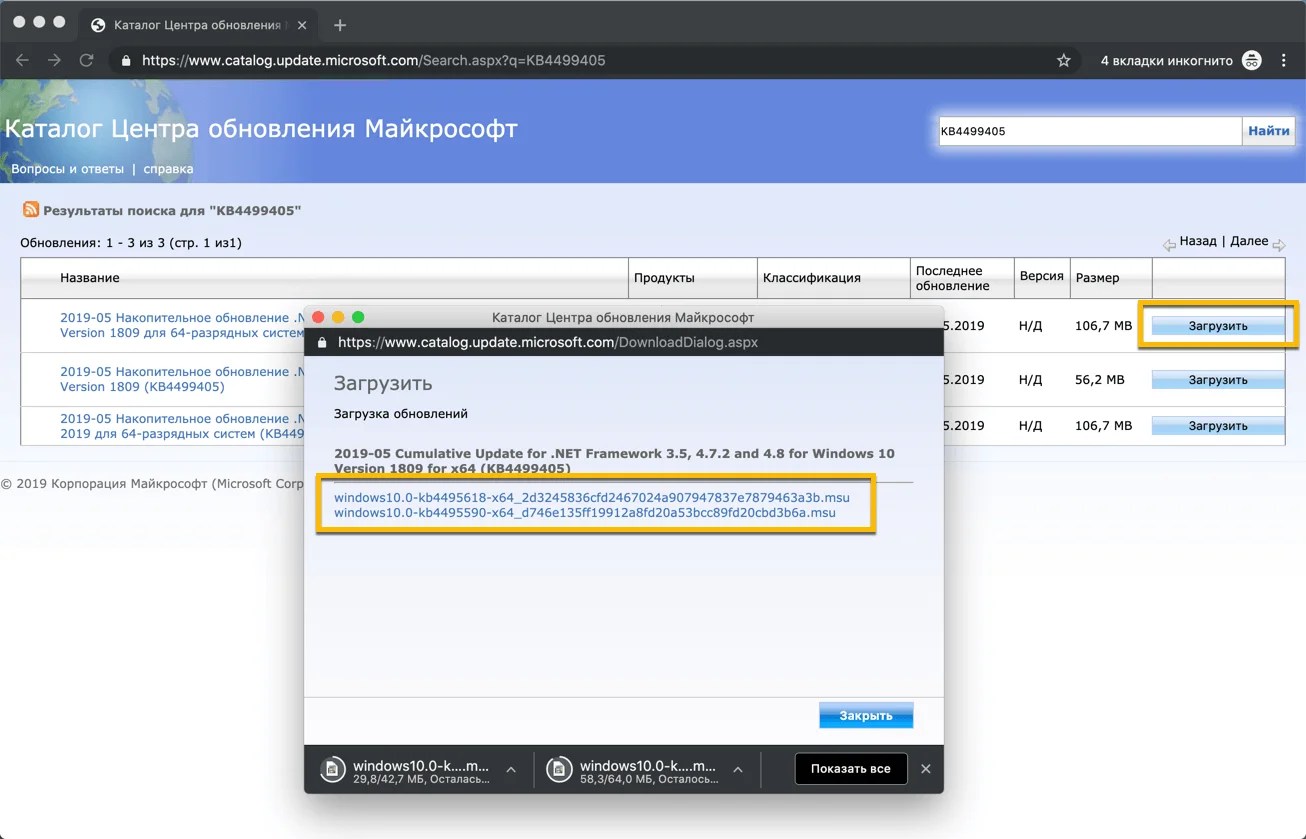Click the Загрузка обновлений text in the dialog

(x=401, y=414)
